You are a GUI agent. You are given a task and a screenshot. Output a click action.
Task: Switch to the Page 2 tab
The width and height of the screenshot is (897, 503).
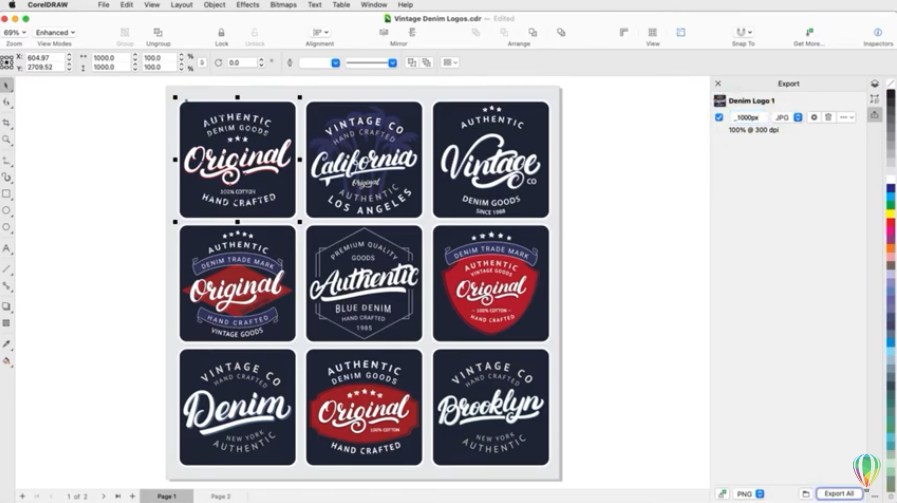(x=220, y=497)
